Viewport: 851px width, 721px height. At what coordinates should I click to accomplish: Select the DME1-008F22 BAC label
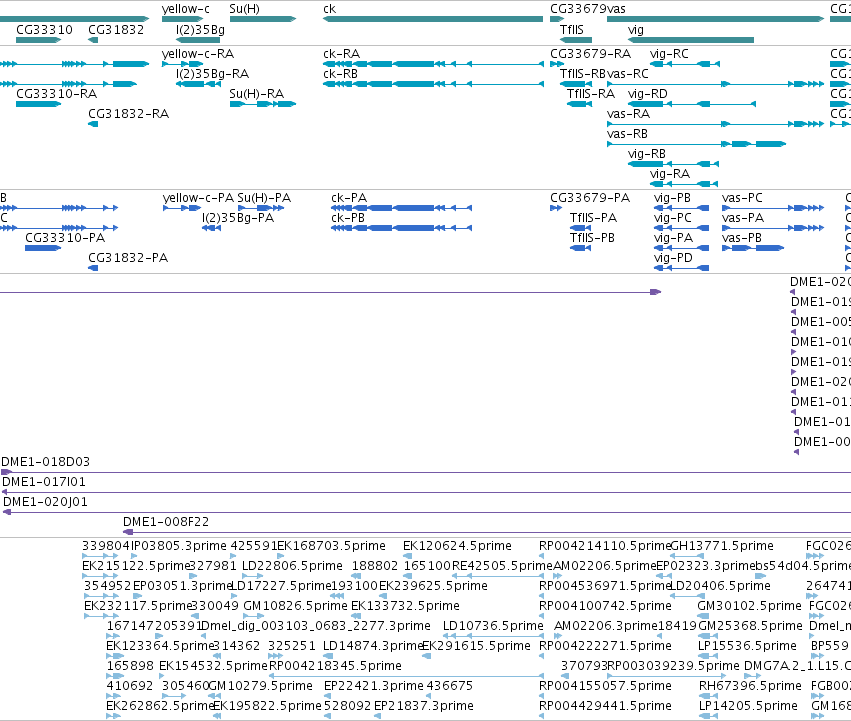click(x=166, y=523)
